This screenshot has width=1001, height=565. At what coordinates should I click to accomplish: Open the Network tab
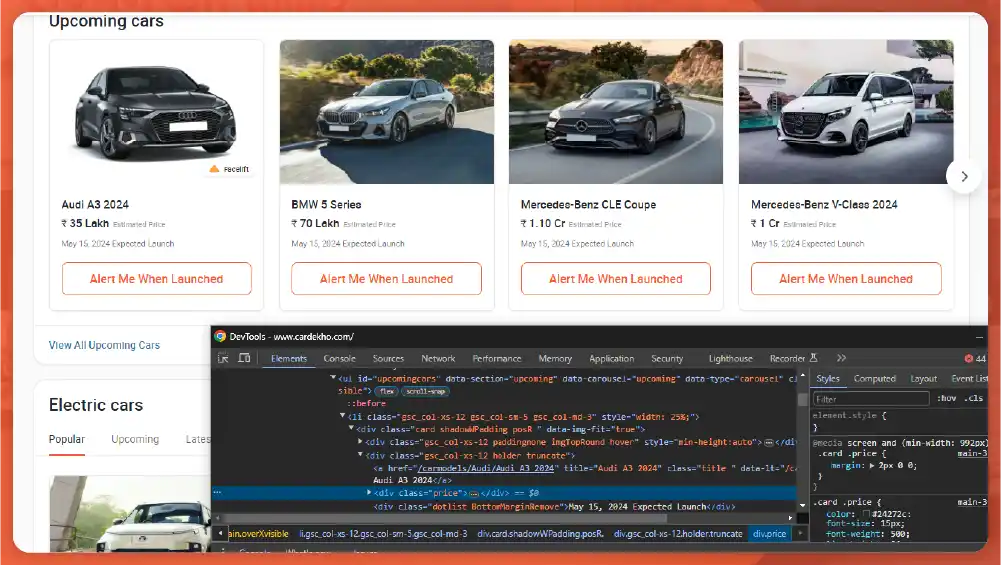pos(438,359)
